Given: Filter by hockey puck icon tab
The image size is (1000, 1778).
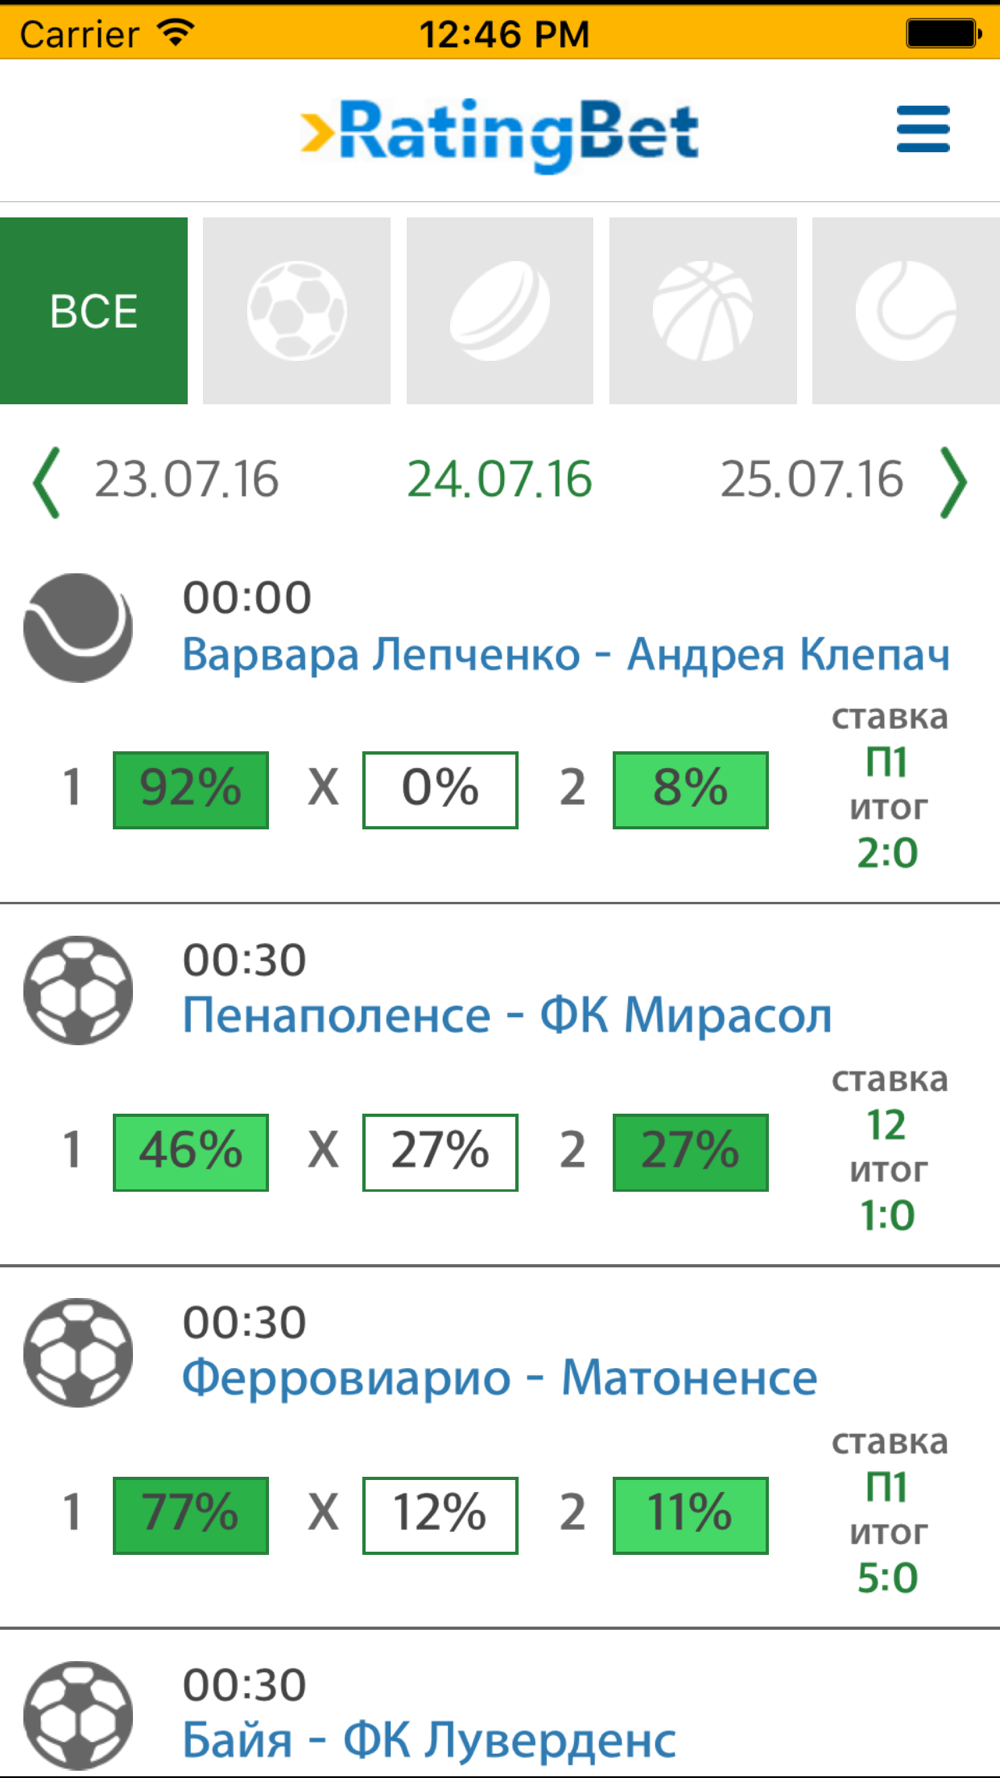Looking at the screenshot, I should 499,311.
